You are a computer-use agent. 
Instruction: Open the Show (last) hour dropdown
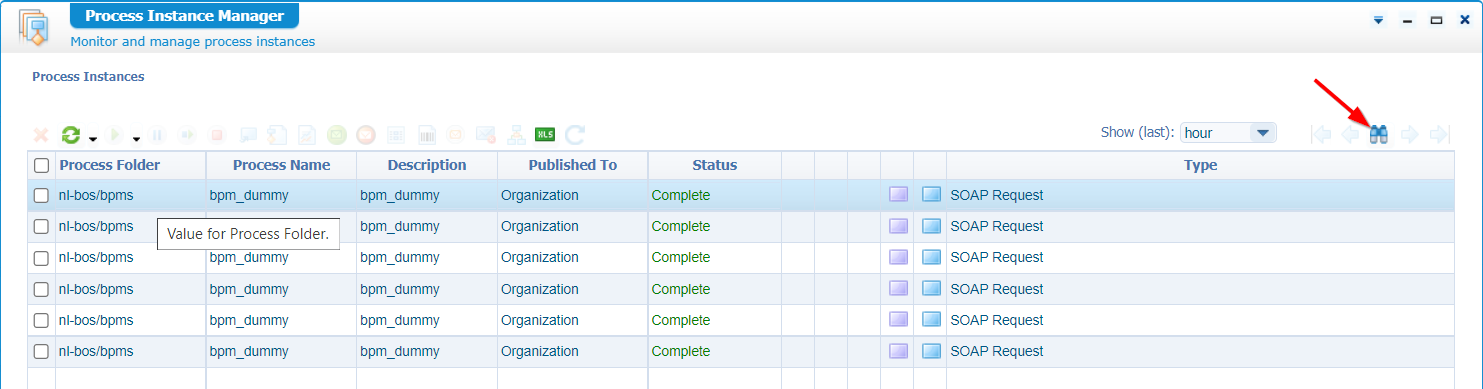tap(1228, 133)
